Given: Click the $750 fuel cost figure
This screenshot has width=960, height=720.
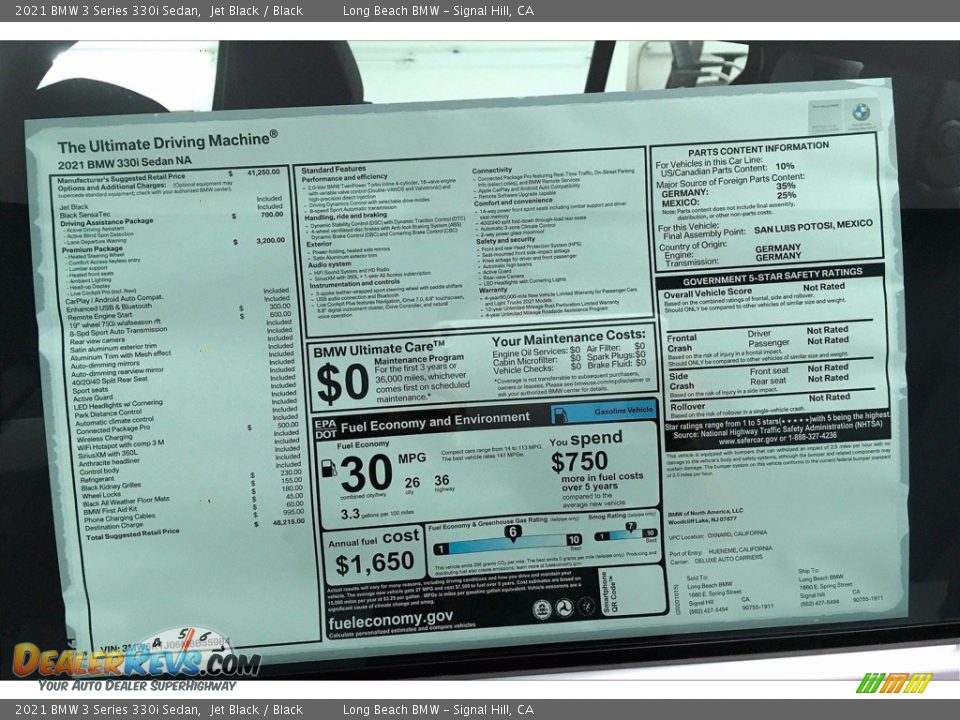Looking at the screenshot, I should click(579, 462).
